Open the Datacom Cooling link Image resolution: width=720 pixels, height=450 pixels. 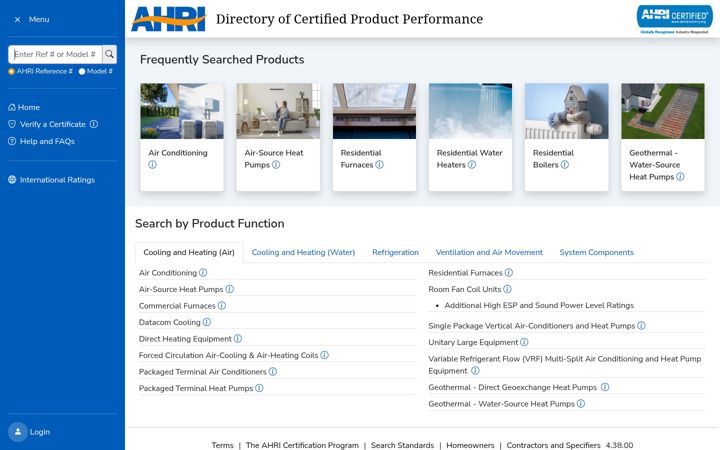[169, 322]
